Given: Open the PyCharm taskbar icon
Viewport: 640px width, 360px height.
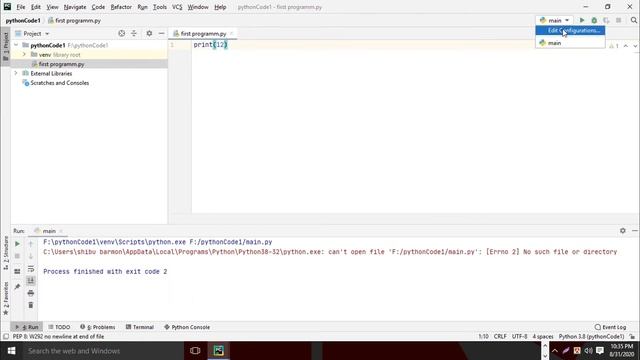Looking at the screenshot, I should [219, 351].
